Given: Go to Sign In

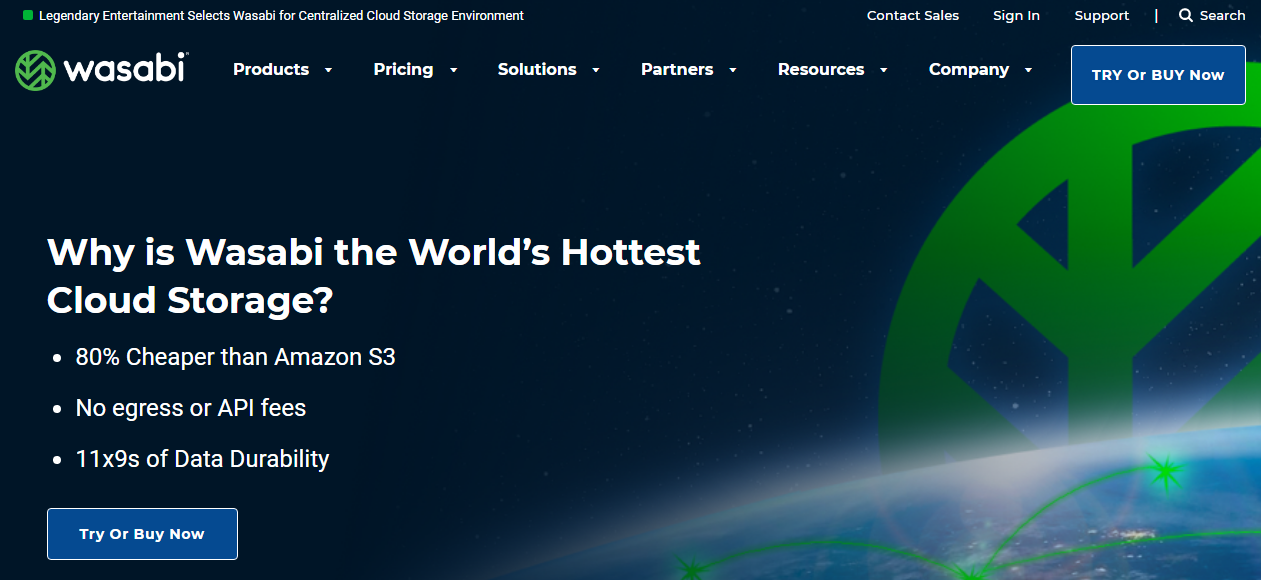Looking at the screenshot, I should [1016, 15].
